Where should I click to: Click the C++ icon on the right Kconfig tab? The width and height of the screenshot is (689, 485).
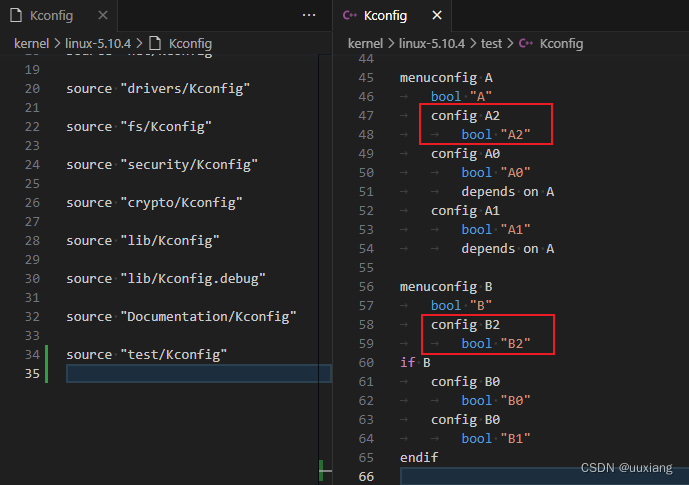(350, 15)
